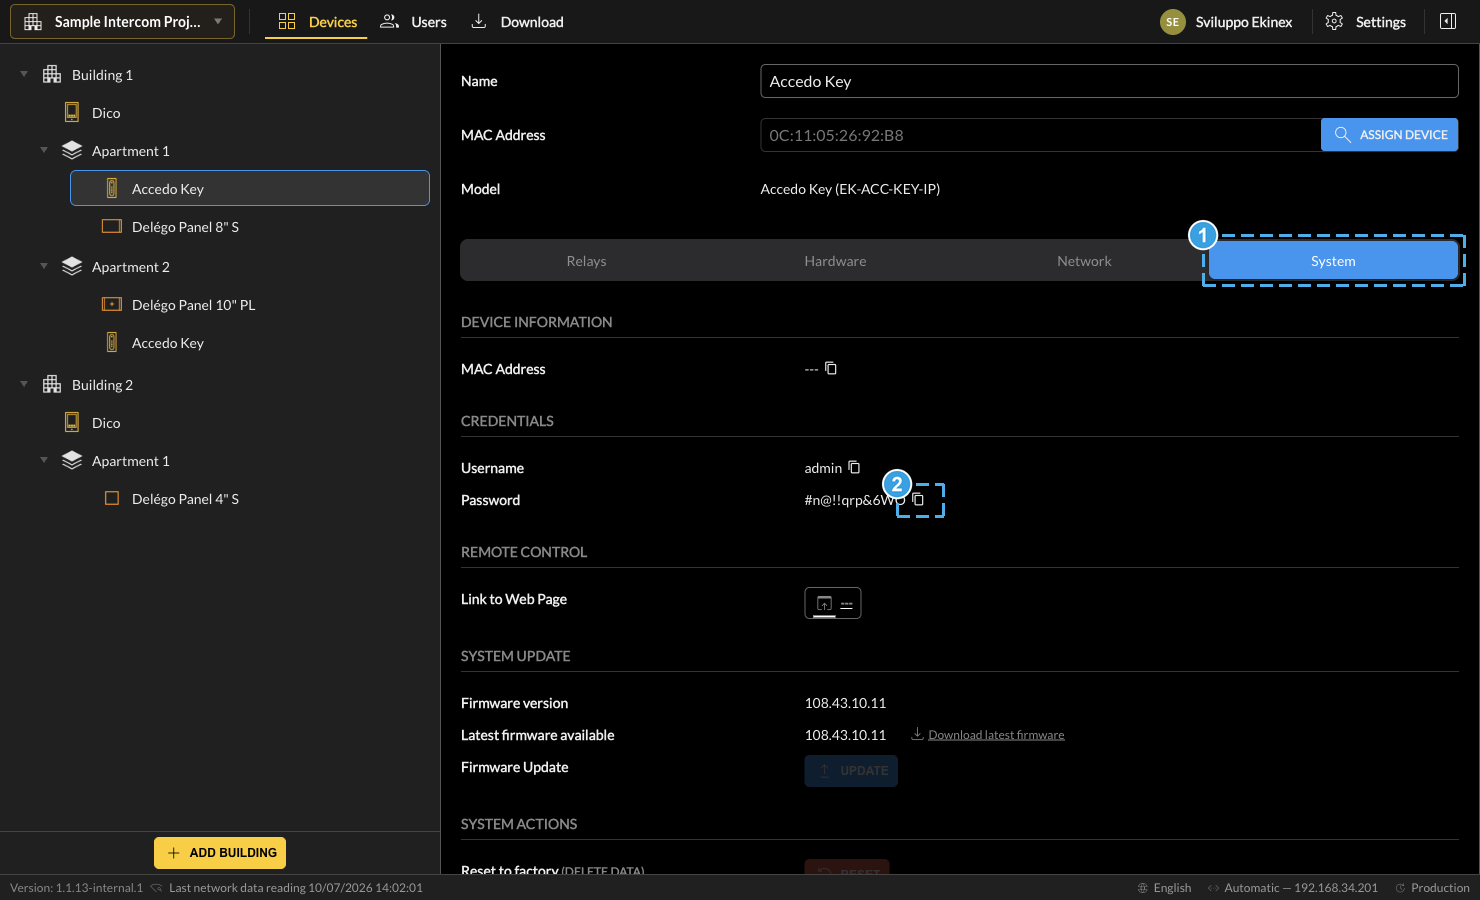Screen dimensions: 1480x900
Task: Click the Dico device icon under Building 1
Action: pos(72,113)
